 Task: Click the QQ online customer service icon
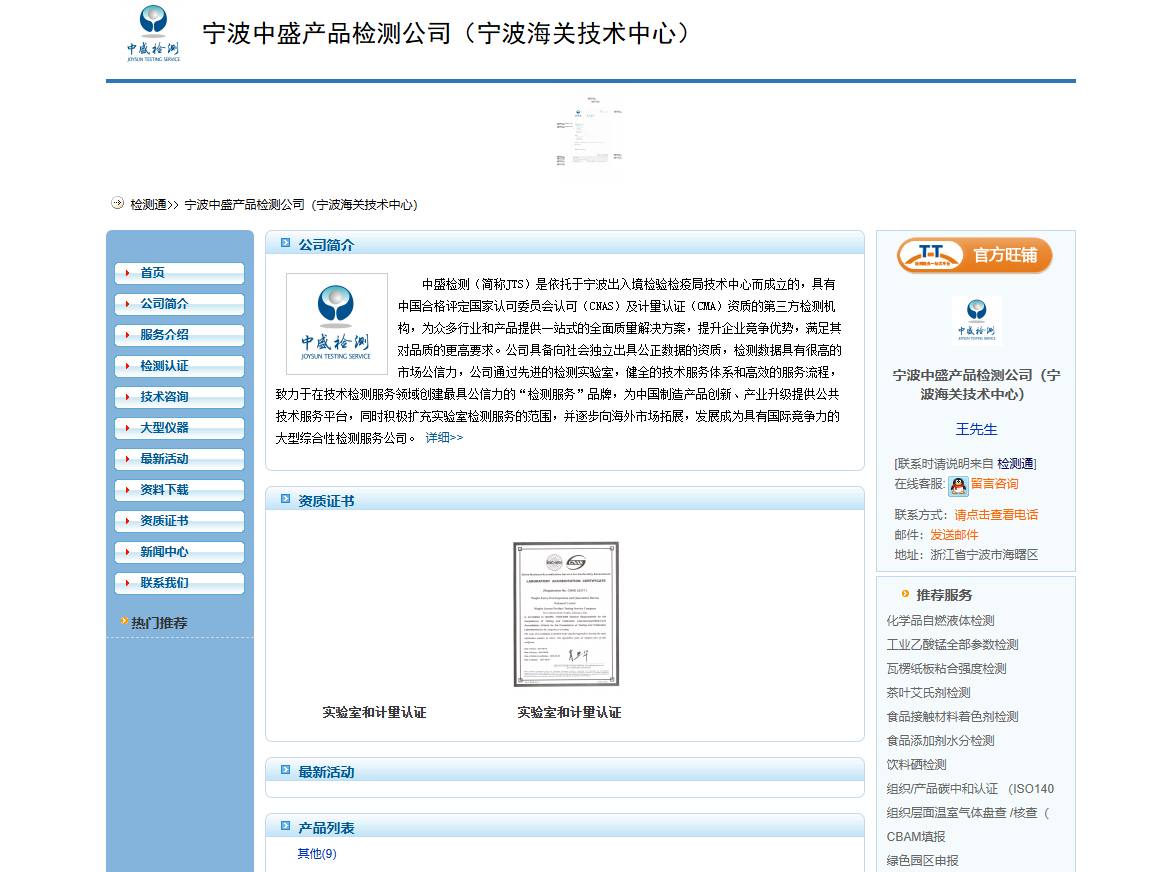pos(958,485)
